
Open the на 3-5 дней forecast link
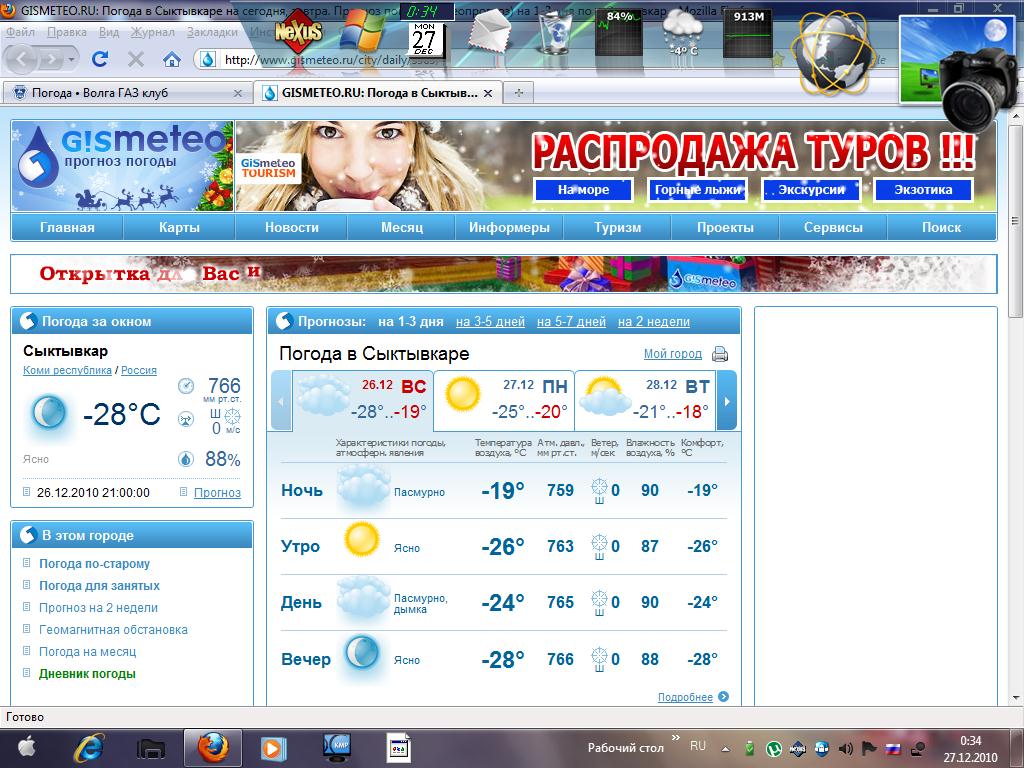pos(490,321)
